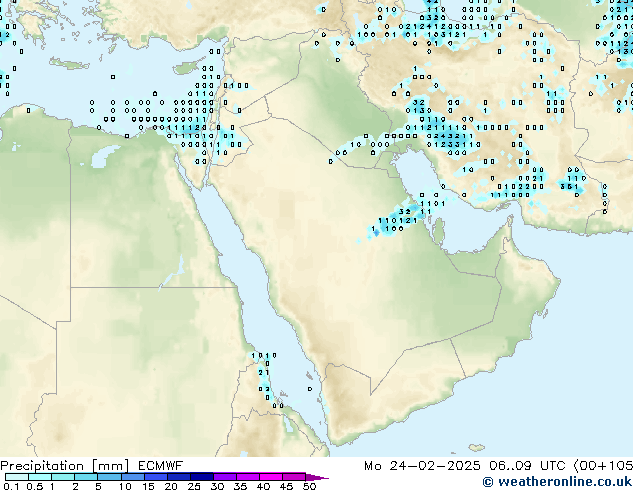This screenshot has width=634, height=490.
Task: Click the 20–25 mm dark blue swatch
Action: point(179,477)
